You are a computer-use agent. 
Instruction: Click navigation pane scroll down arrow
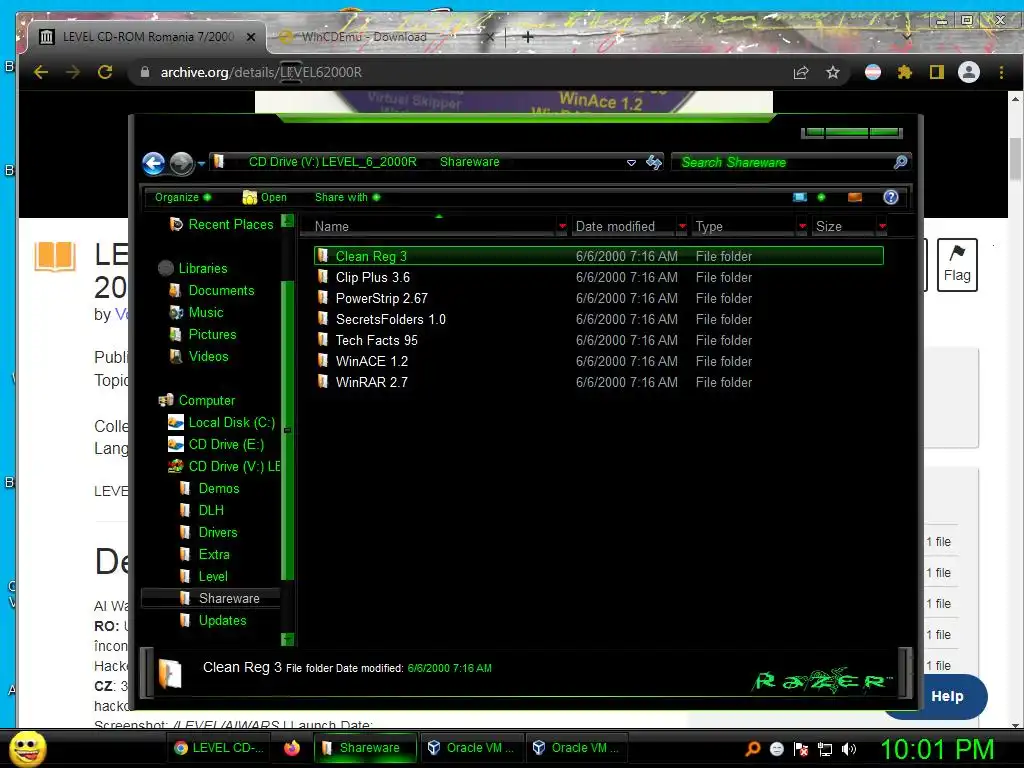287,639
